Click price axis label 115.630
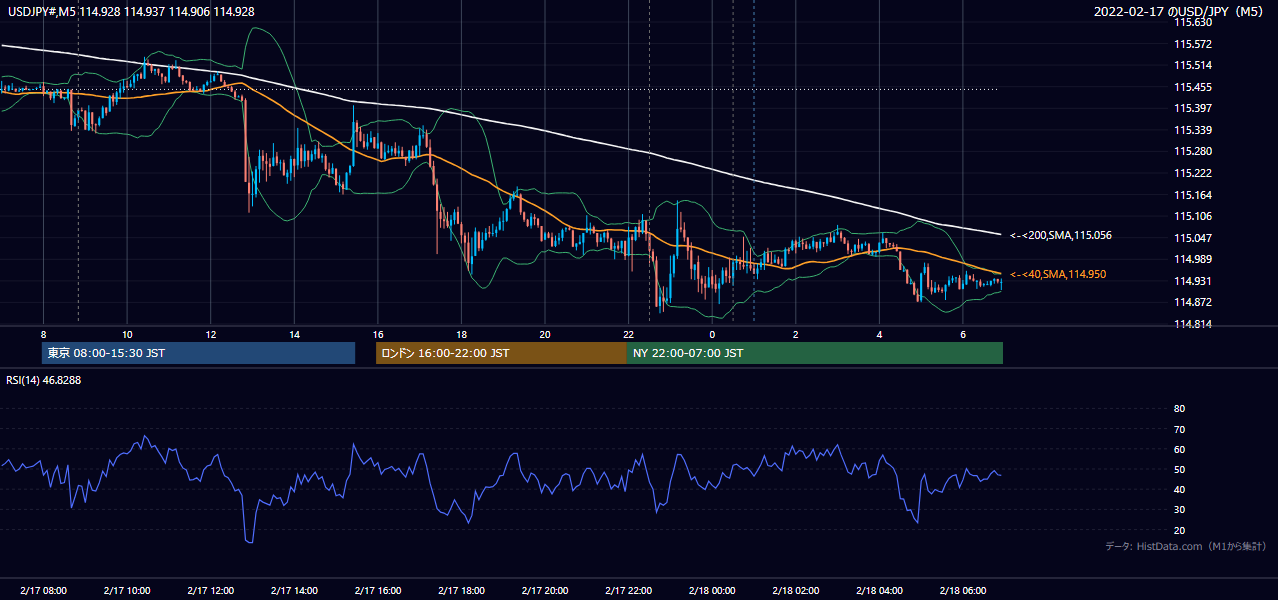This screenshot has width=1278, height=600. click(x=1193, y=23)
